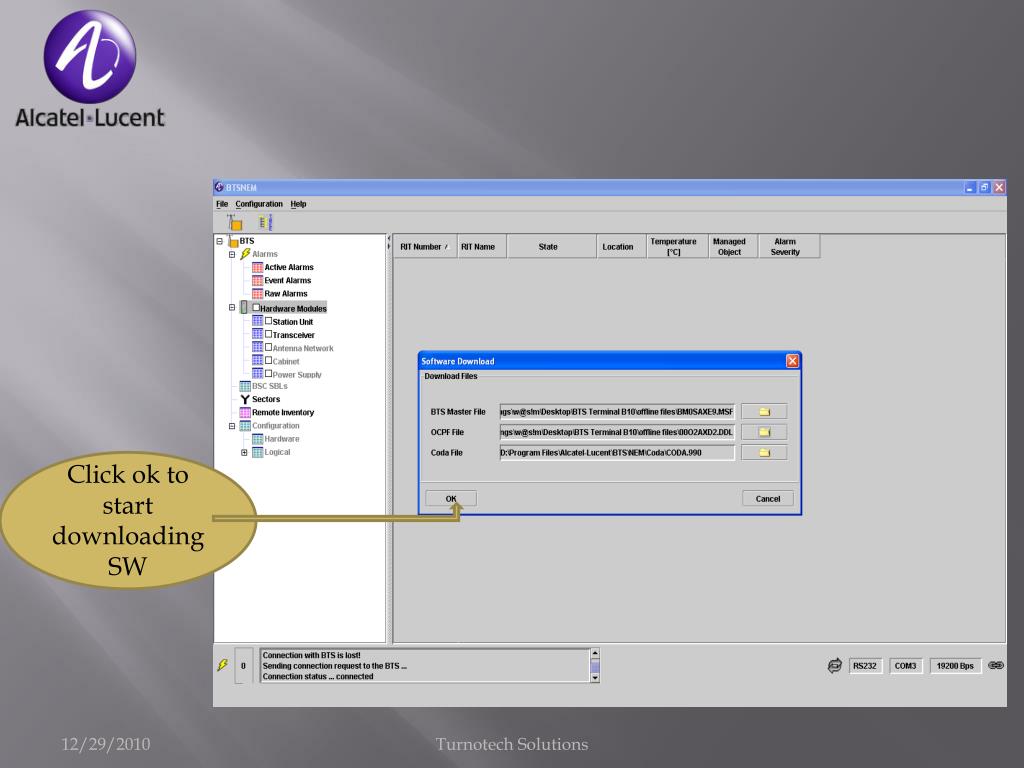
Task: Click the Hardware Modules cabinet icon
Action: 244,307
